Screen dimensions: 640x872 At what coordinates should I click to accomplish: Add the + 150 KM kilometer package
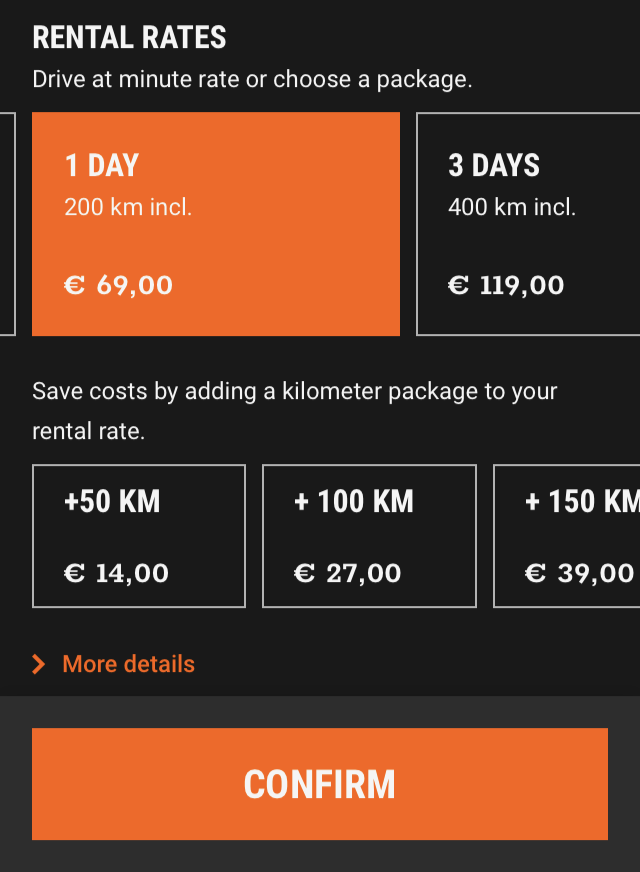(567, 536)
